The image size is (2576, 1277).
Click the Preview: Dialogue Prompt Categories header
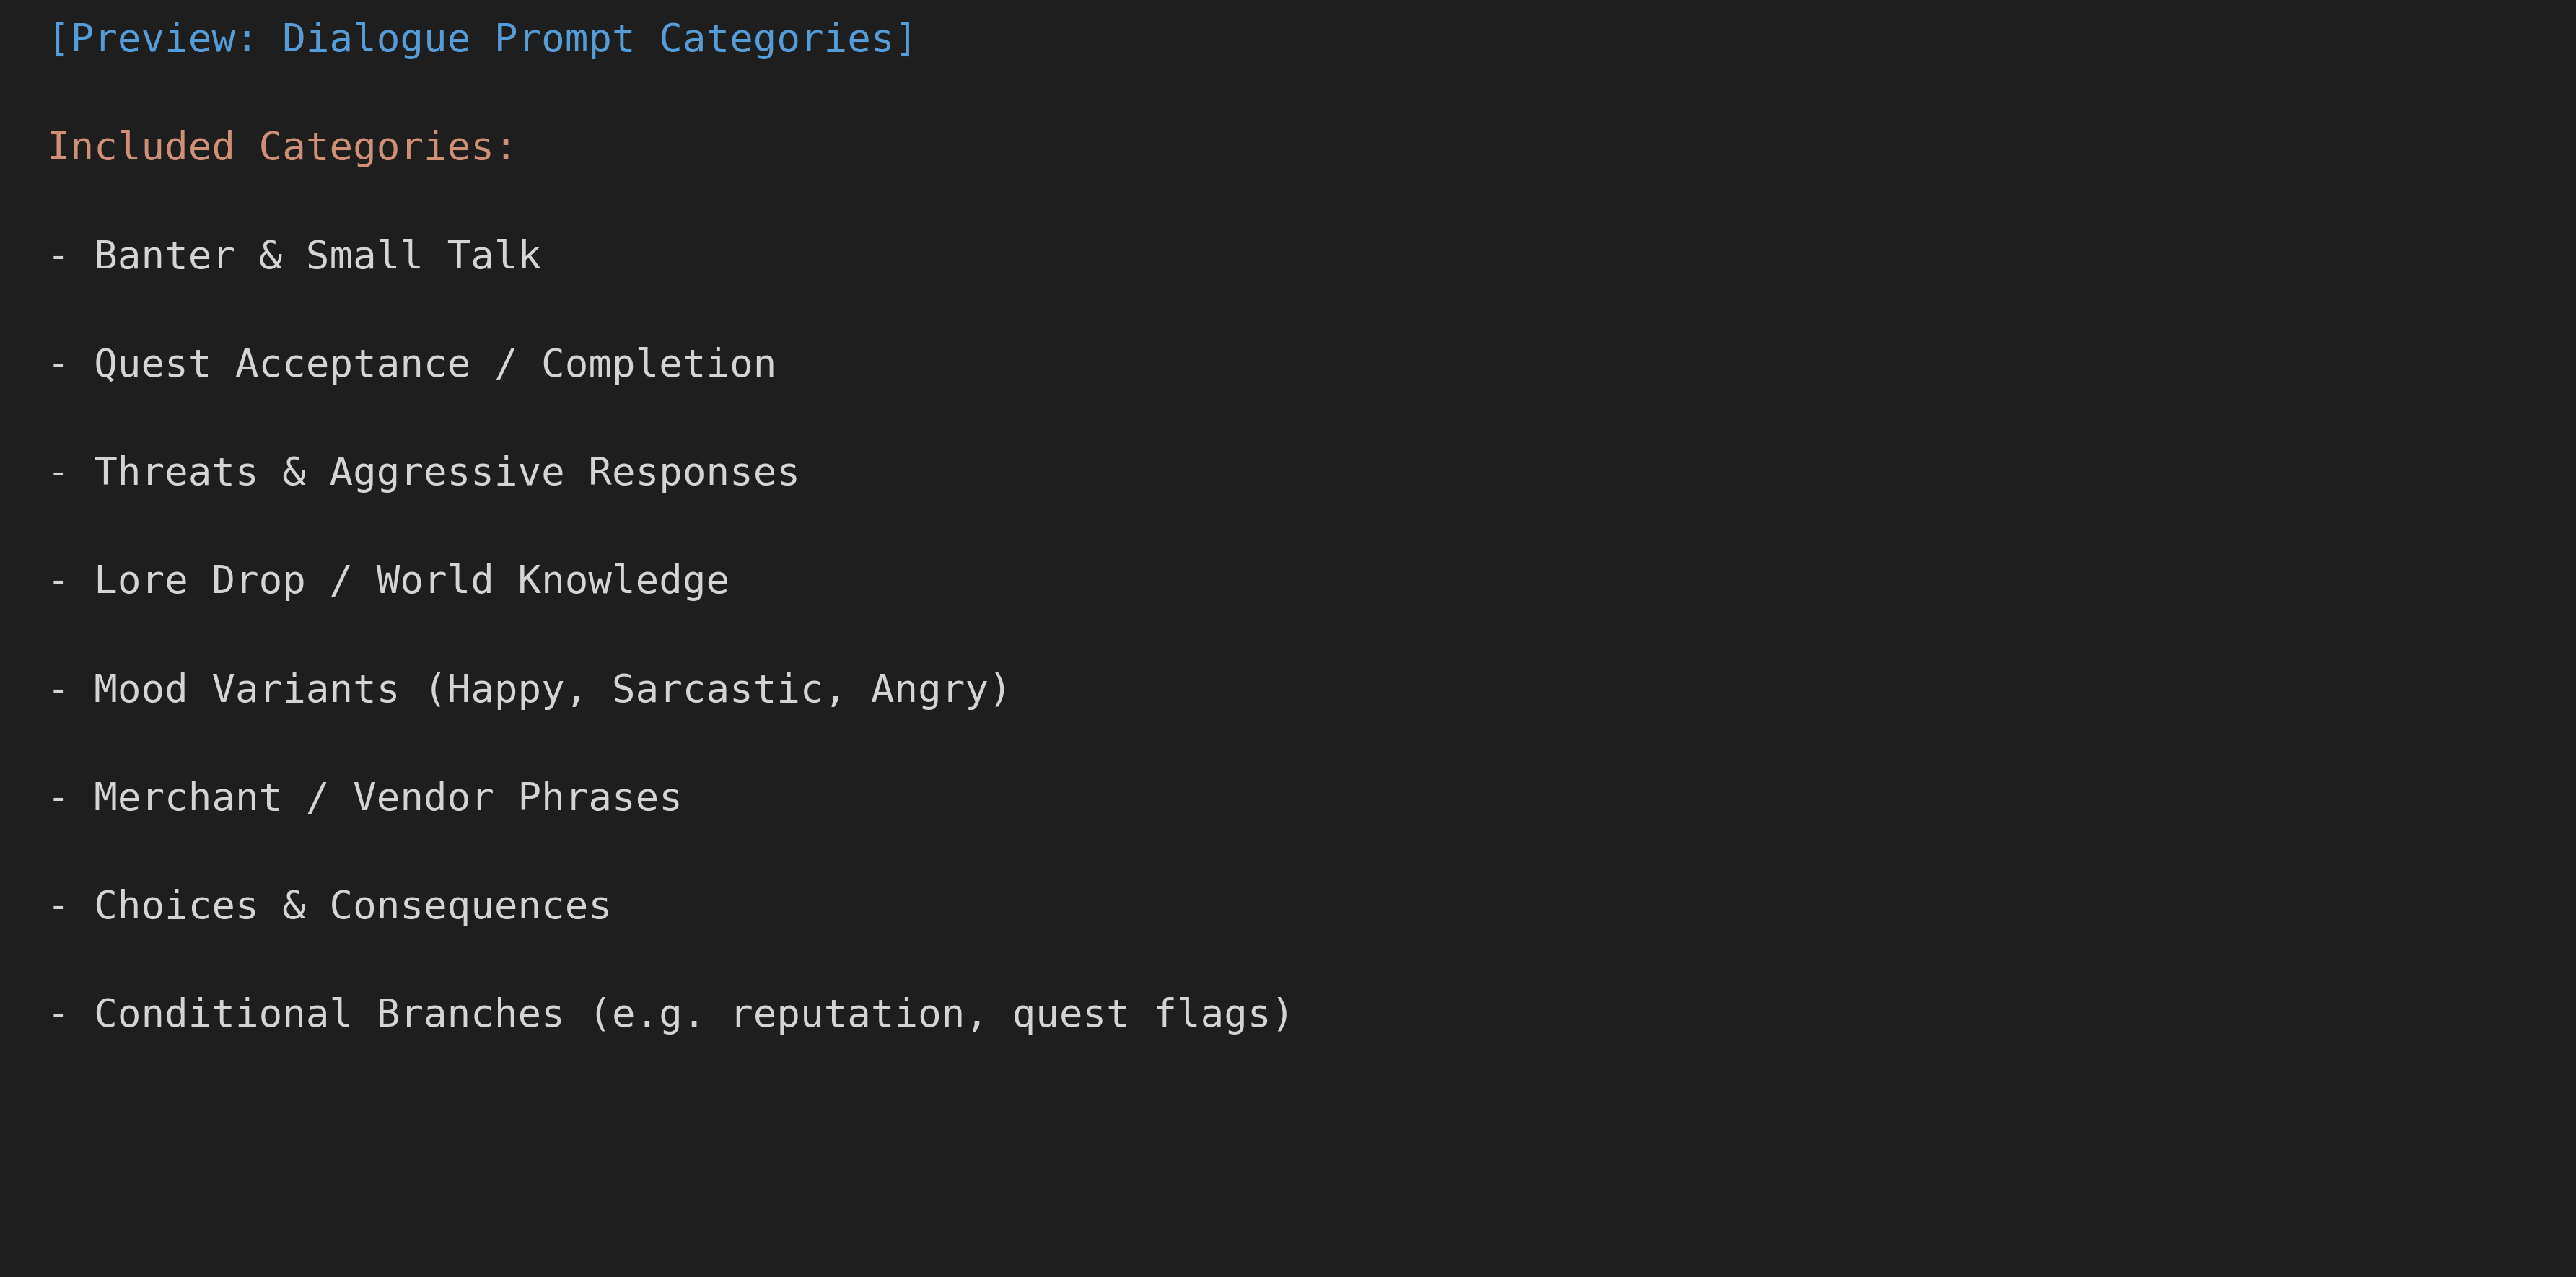click(x=482, y=39)
